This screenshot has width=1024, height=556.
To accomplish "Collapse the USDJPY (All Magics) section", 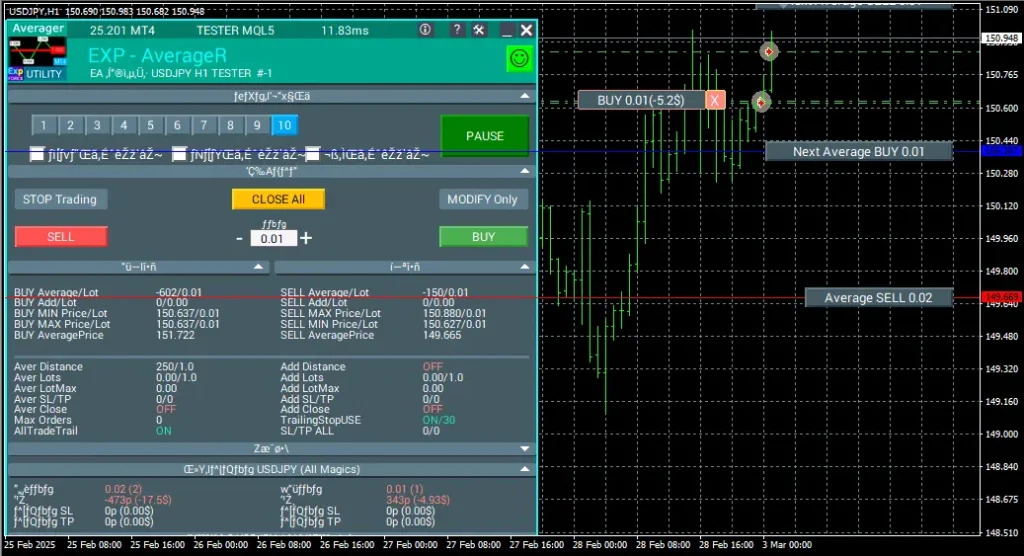I will (524, 469).
